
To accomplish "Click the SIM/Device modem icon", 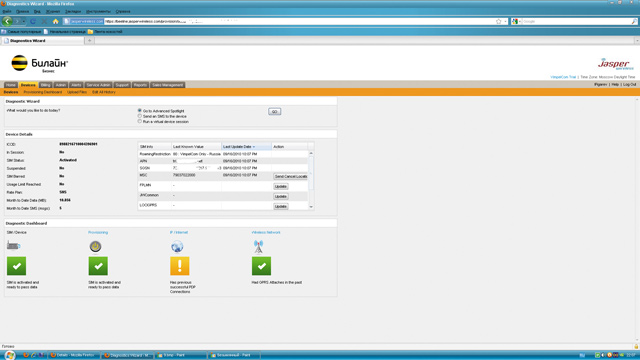I will (13, 246).
